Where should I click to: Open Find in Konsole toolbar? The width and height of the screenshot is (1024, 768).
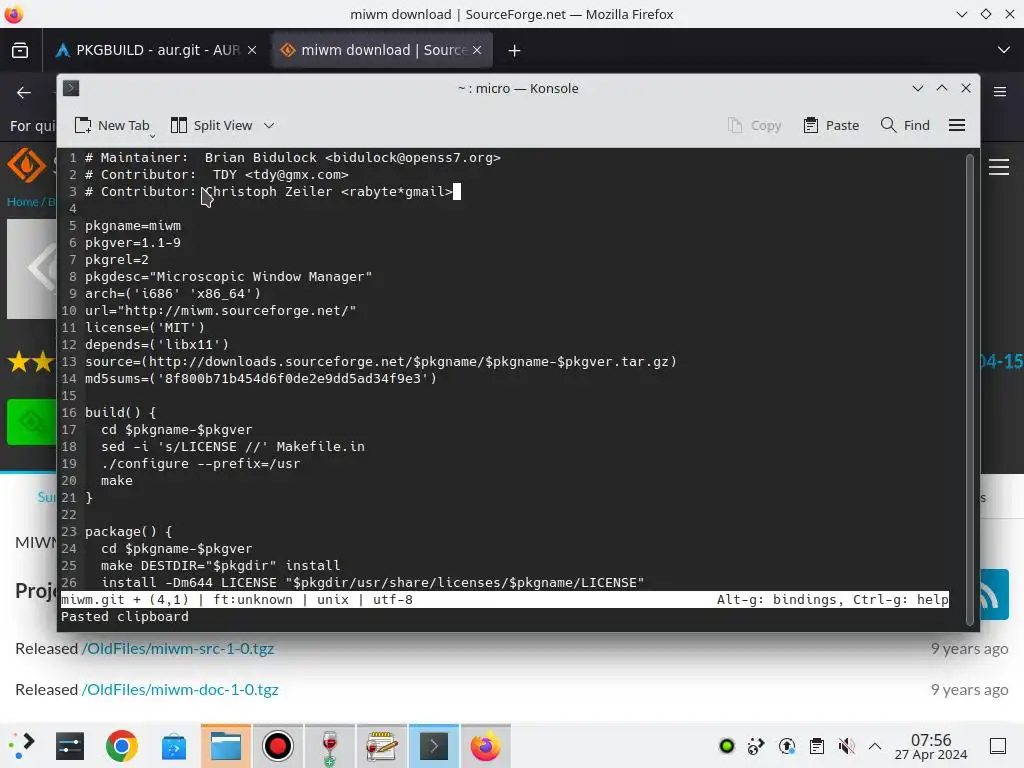tap(904, 125)
